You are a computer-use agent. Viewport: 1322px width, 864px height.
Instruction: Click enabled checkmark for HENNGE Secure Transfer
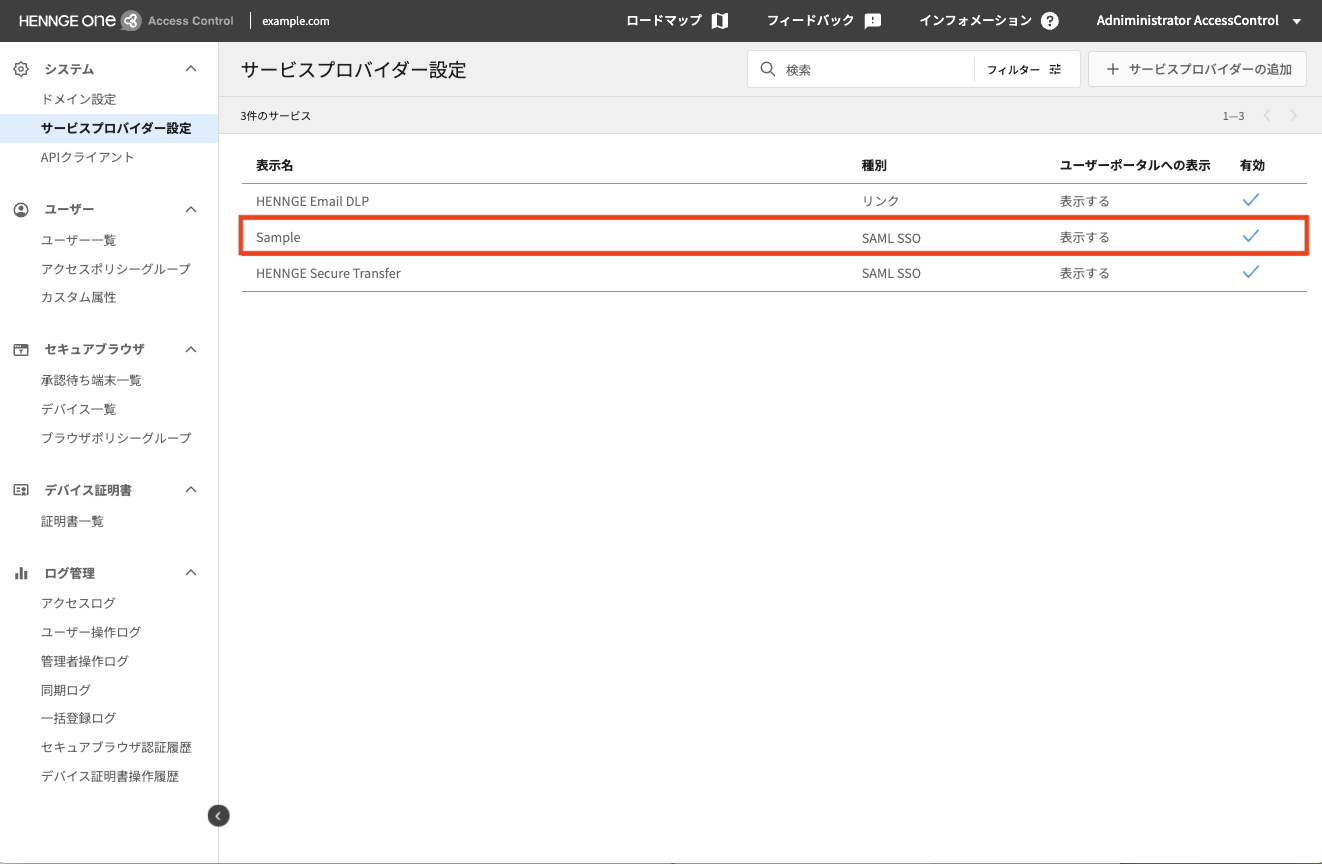(x=1250, y=272)
